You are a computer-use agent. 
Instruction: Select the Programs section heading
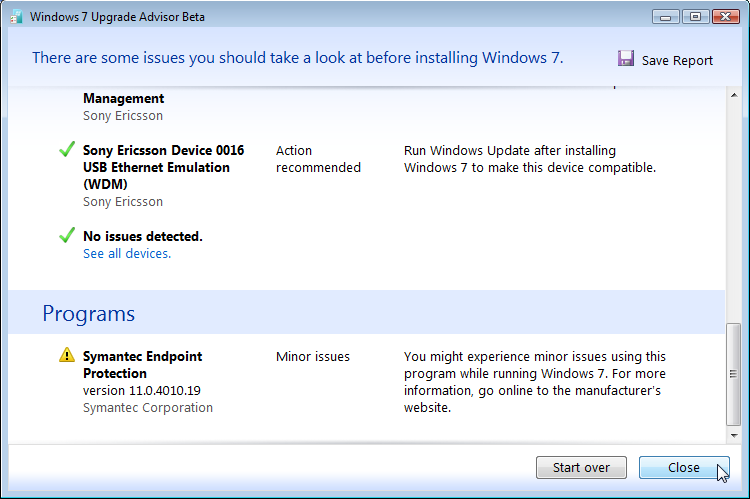88,314
